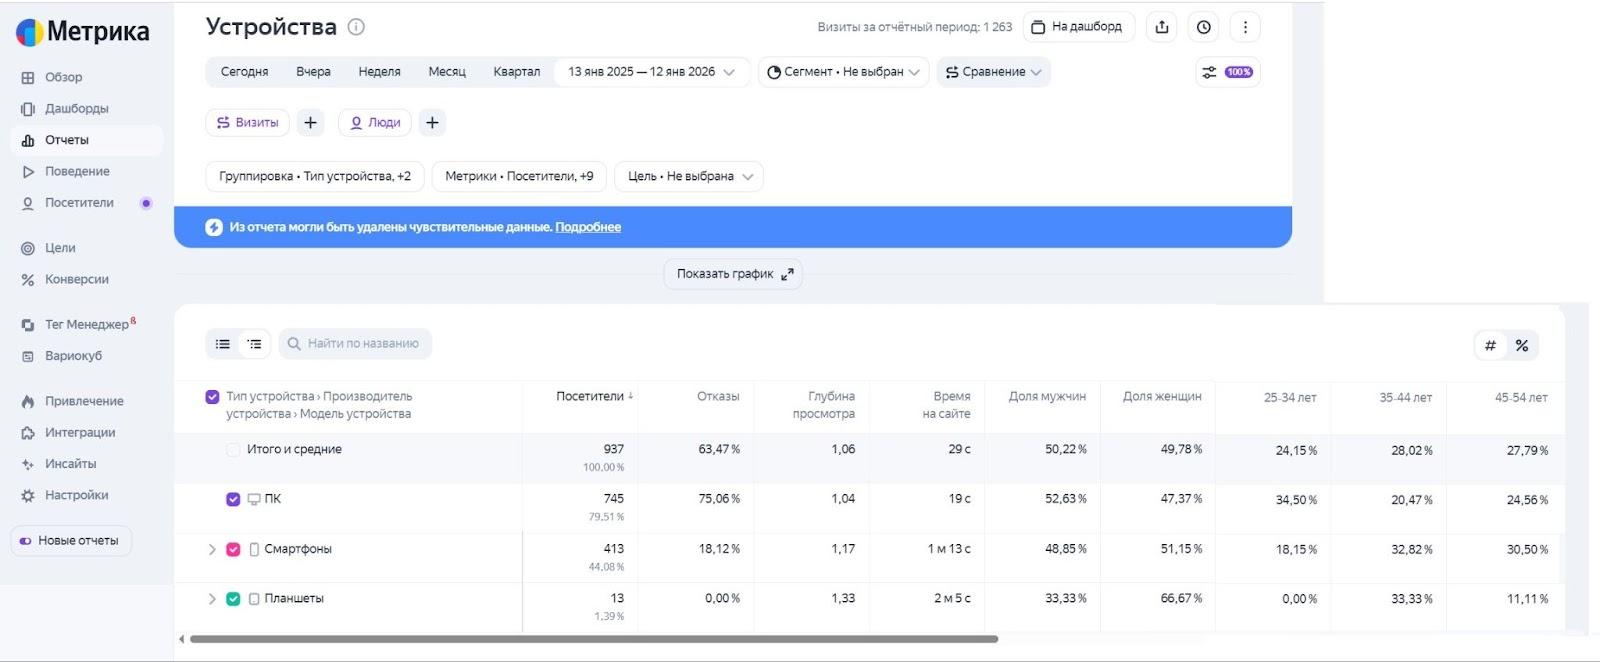Open the three-dot more options menu

click(1245, 27)
